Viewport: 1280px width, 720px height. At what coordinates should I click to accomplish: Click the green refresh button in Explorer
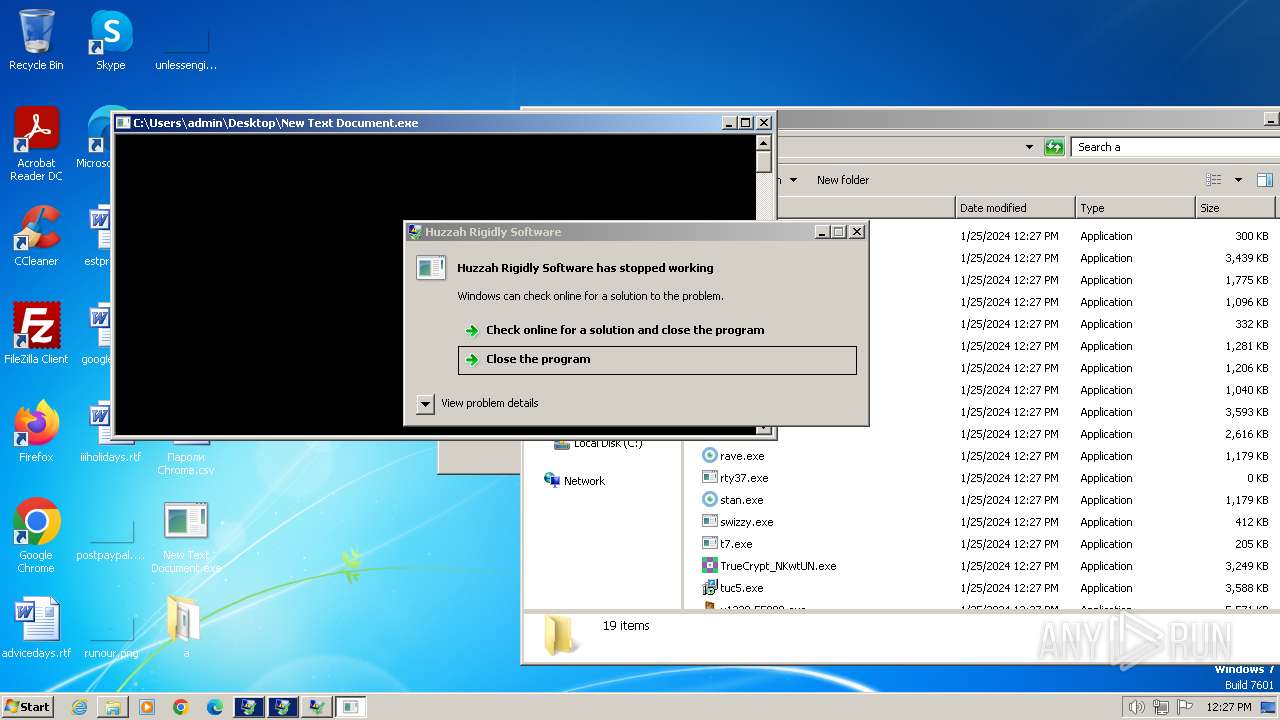(1054, 147)
